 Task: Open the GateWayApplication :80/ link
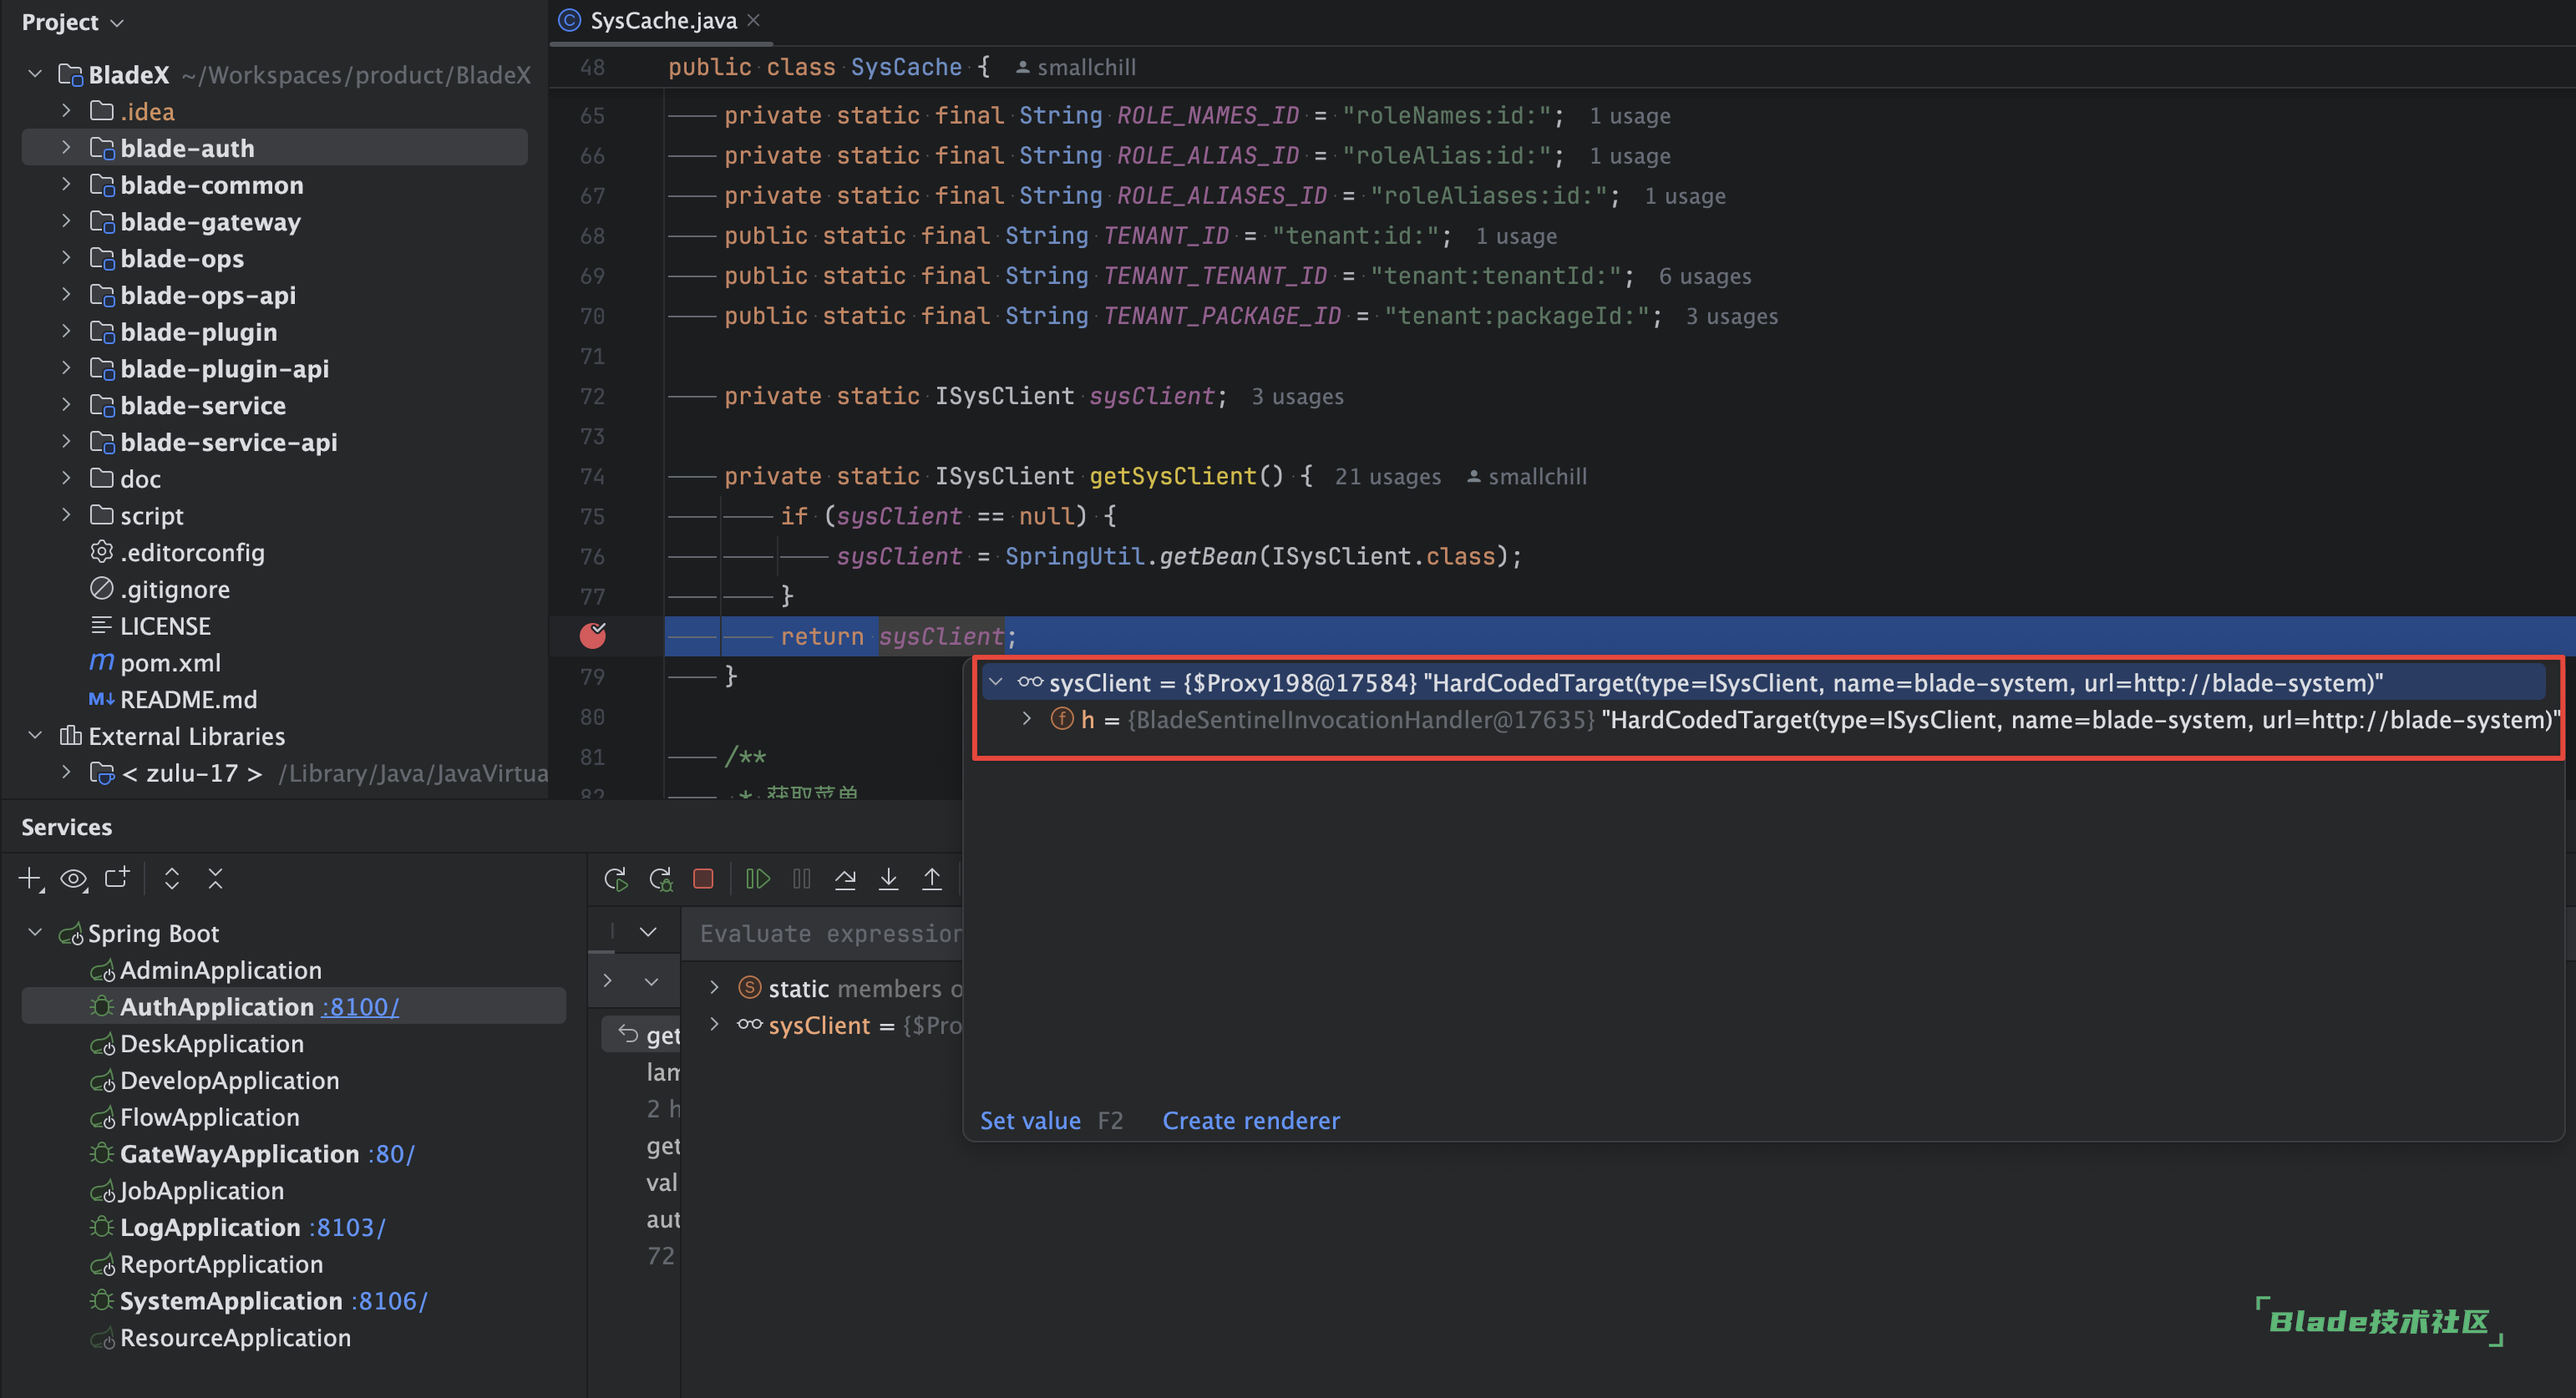click(x=391, y=1154)
